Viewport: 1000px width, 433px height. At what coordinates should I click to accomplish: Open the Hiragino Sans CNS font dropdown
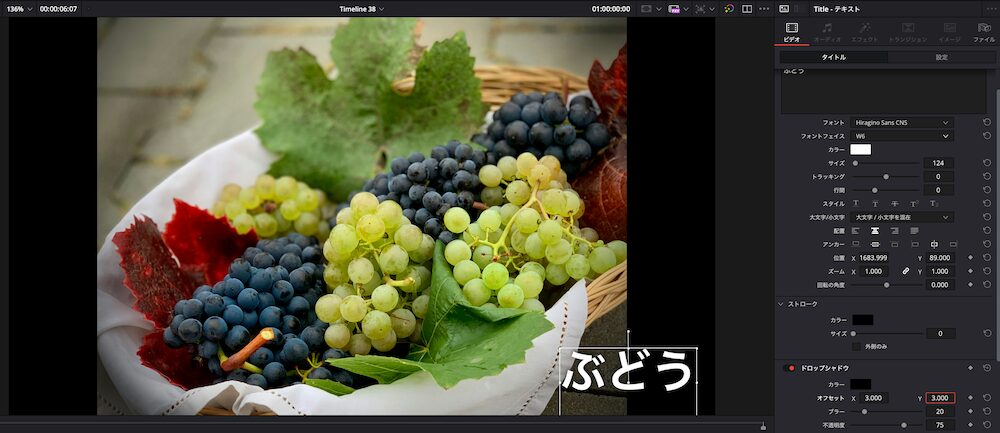(902, 122)
